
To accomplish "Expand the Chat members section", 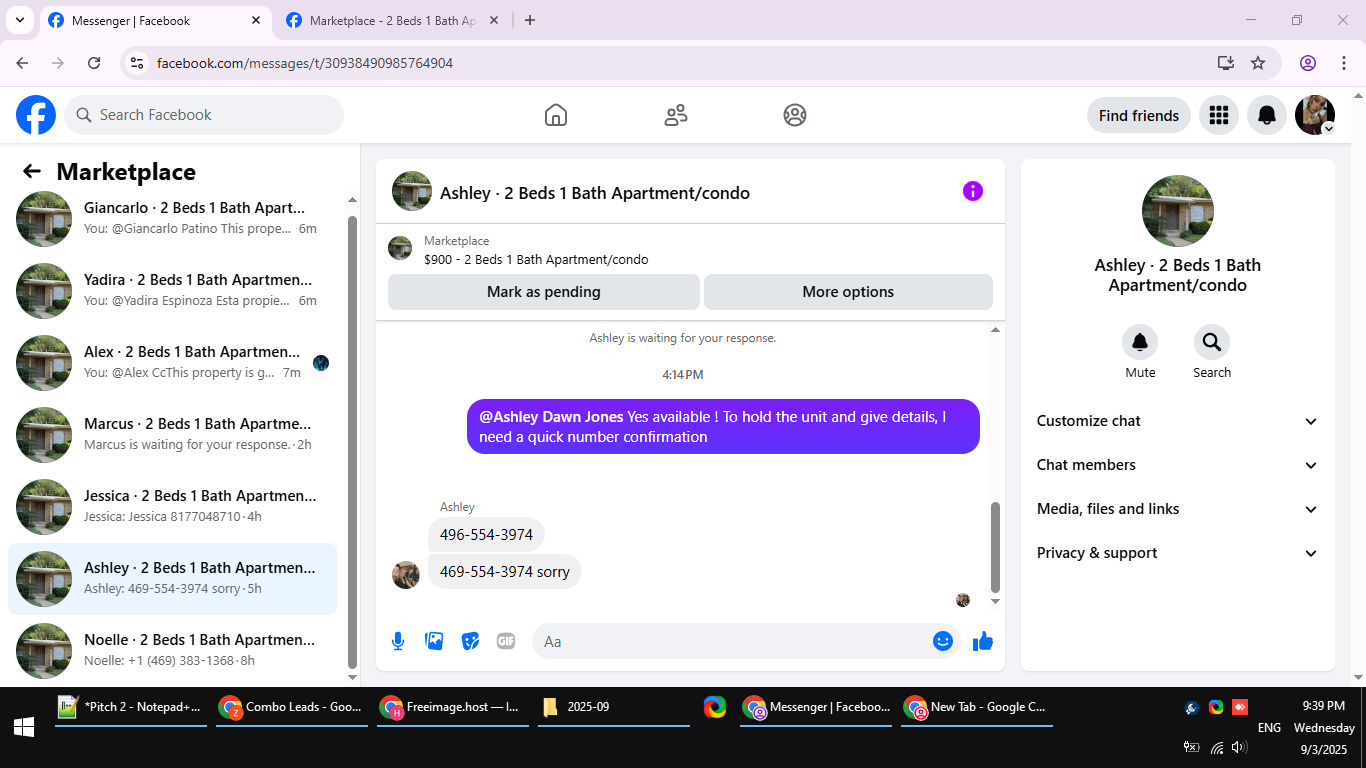I will pos(1178,465).
